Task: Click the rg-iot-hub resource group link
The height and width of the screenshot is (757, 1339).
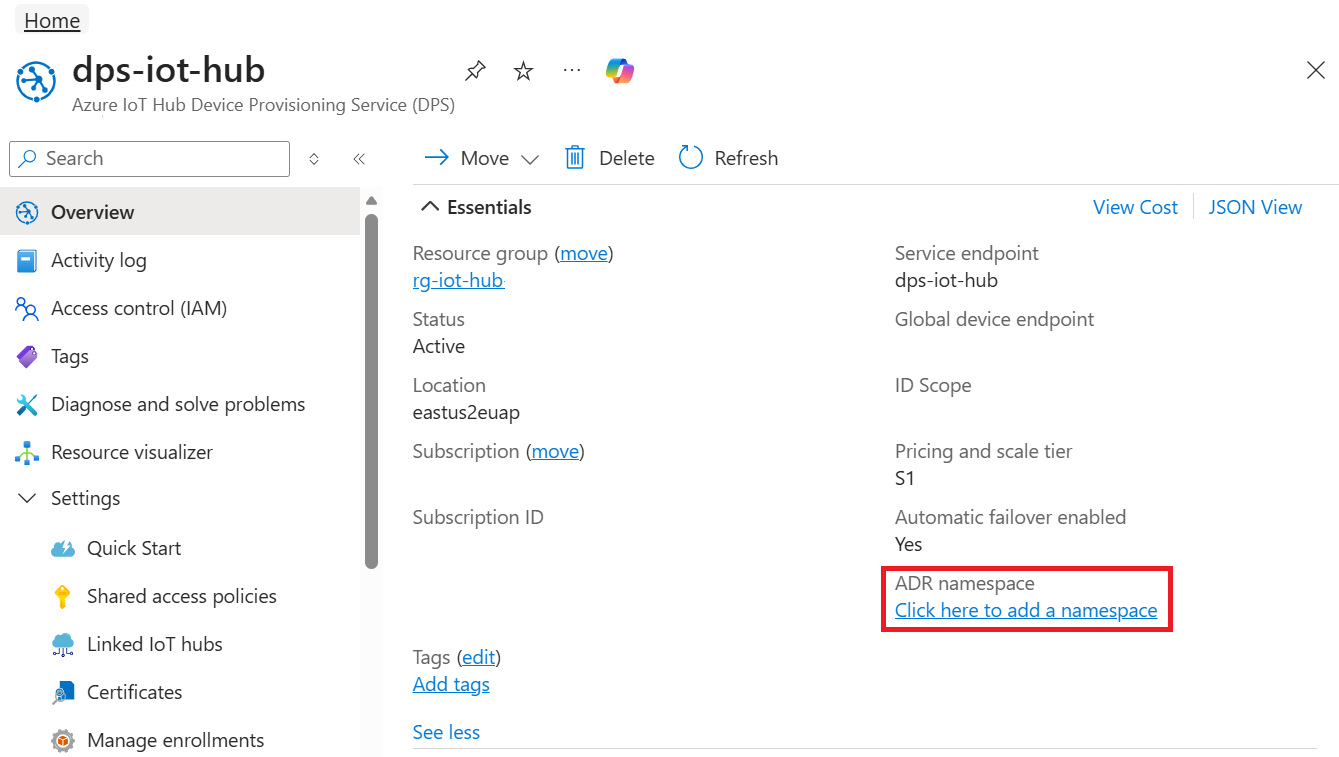Action: [458, 280]
